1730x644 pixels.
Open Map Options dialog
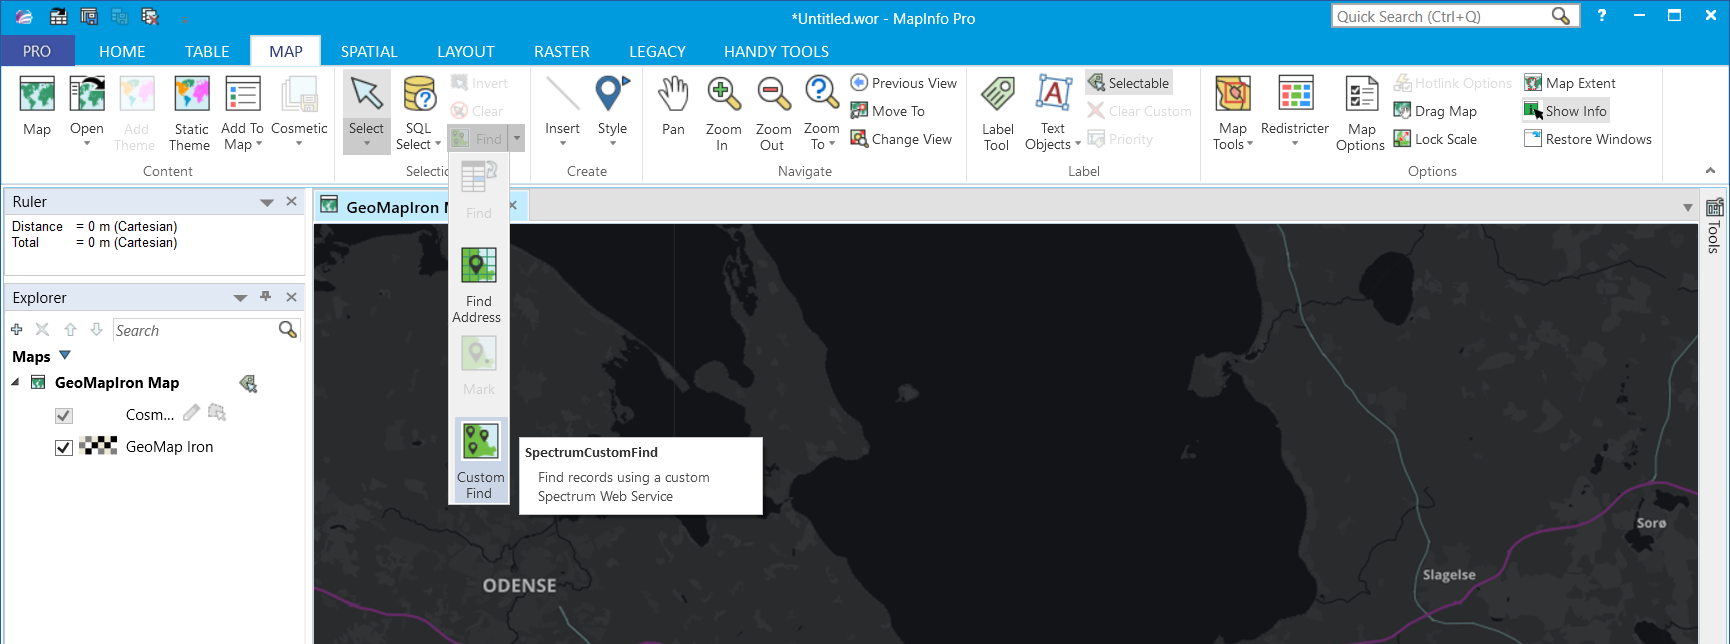1361,114
